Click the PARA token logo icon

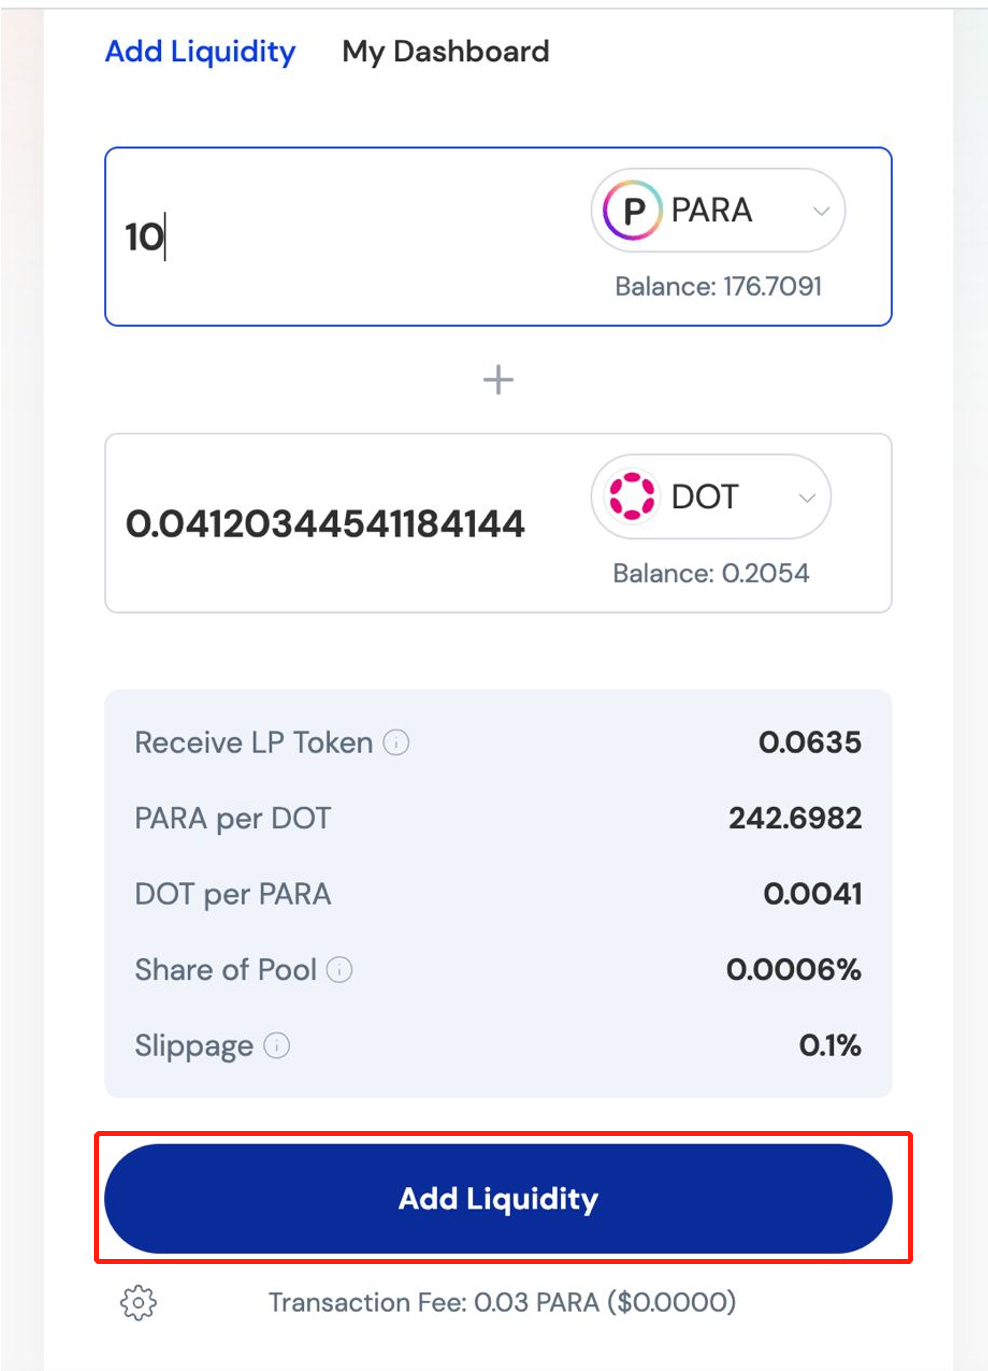[x=632, y=210]
